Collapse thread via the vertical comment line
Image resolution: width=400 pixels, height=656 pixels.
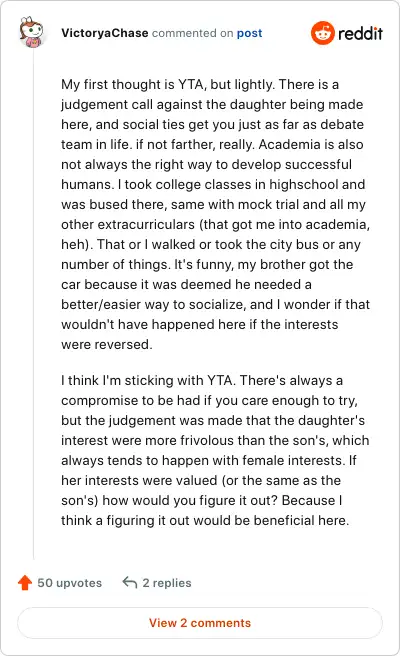tap(33, 305)
